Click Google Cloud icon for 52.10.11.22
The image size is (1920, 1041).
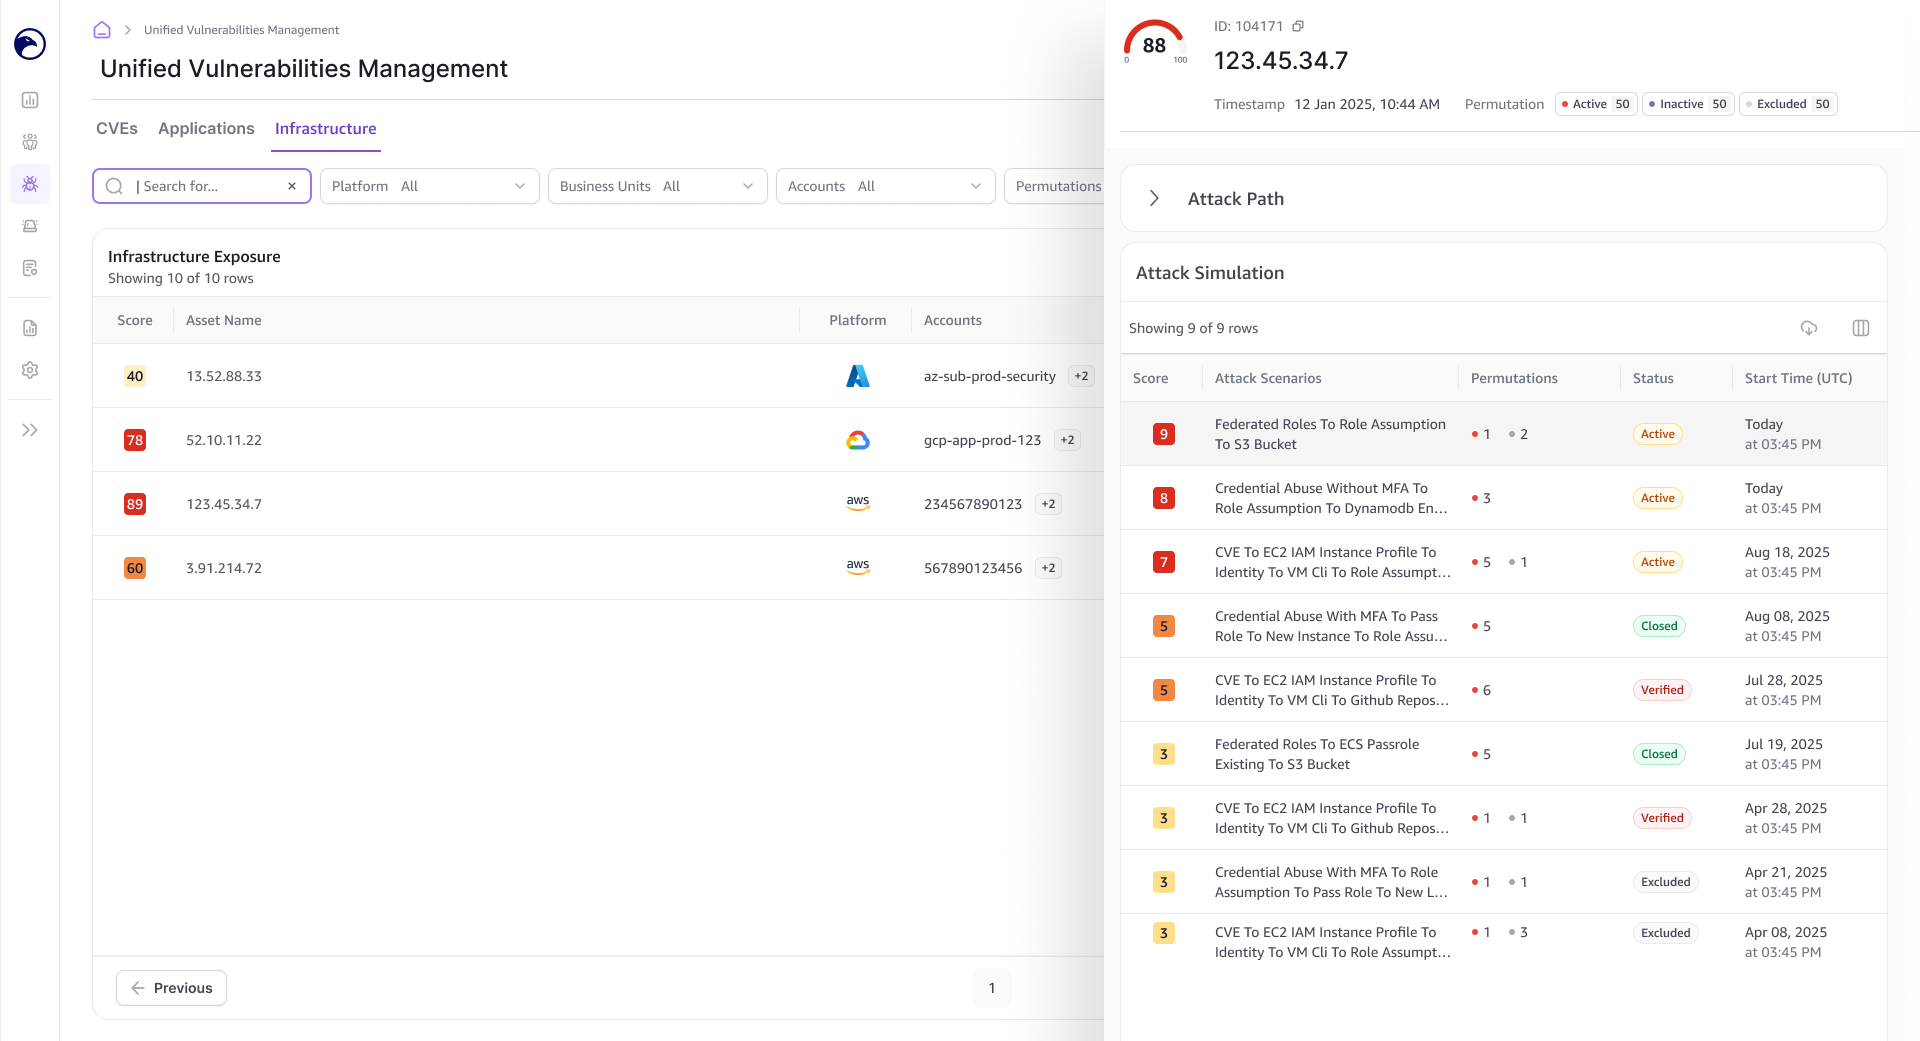click(858, 440)
